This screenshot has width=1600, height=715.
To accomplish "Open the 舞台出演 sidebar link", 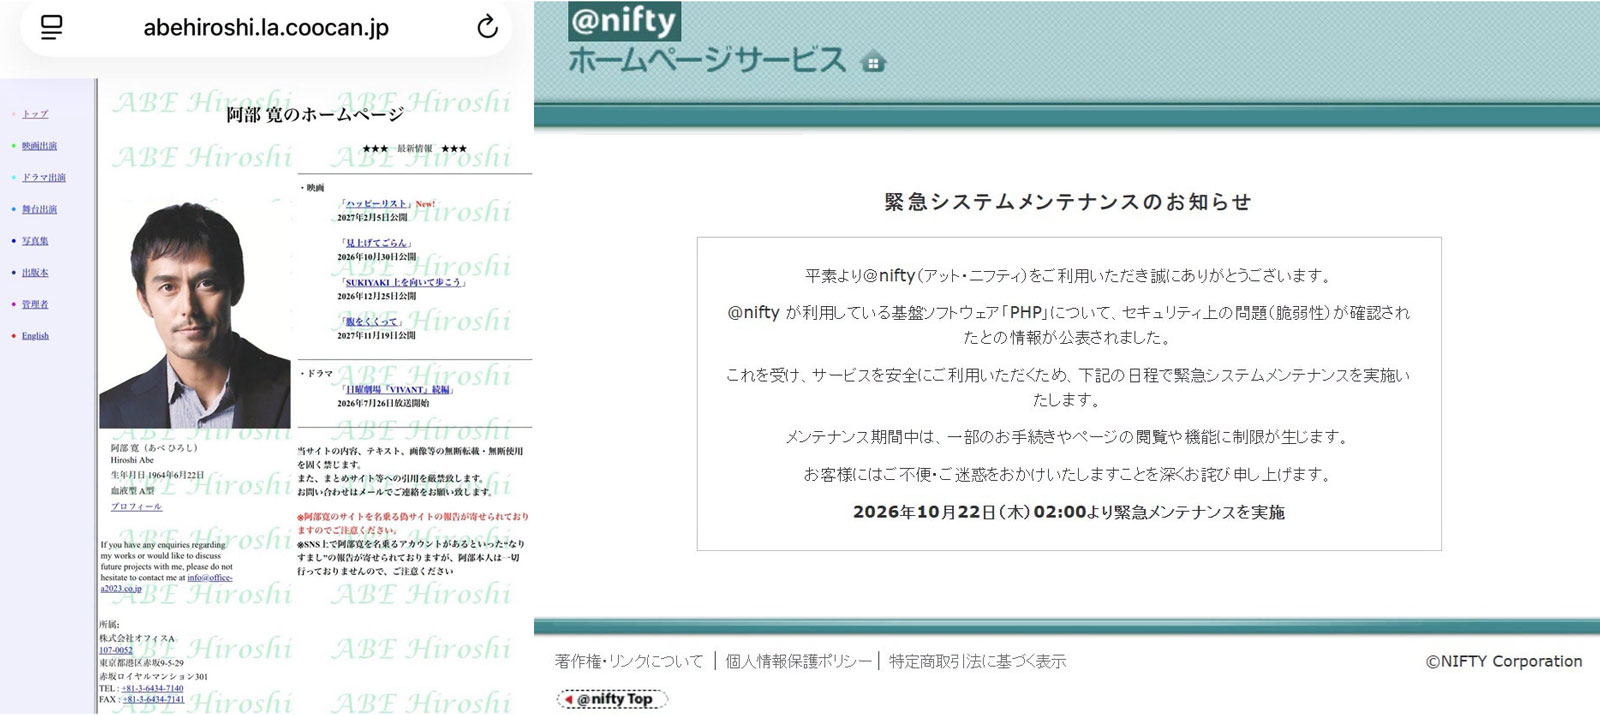I will (x=40, y=209).
